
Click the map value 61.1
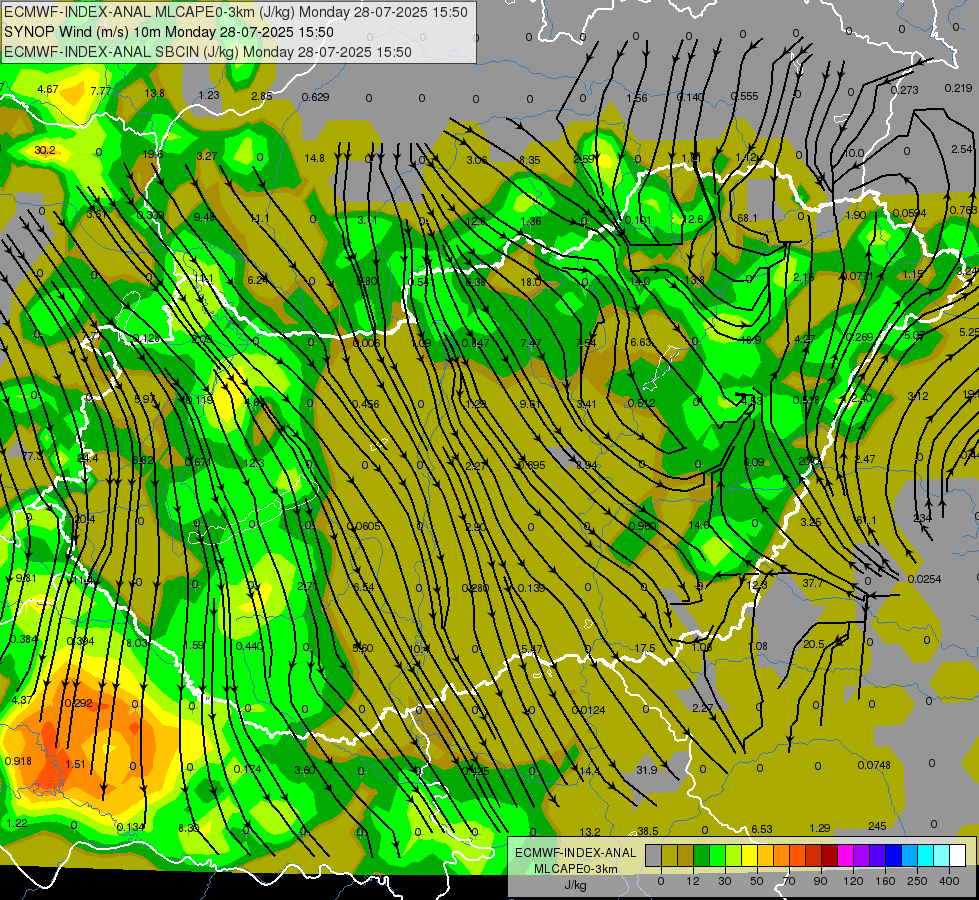click(x=866, y=520)
